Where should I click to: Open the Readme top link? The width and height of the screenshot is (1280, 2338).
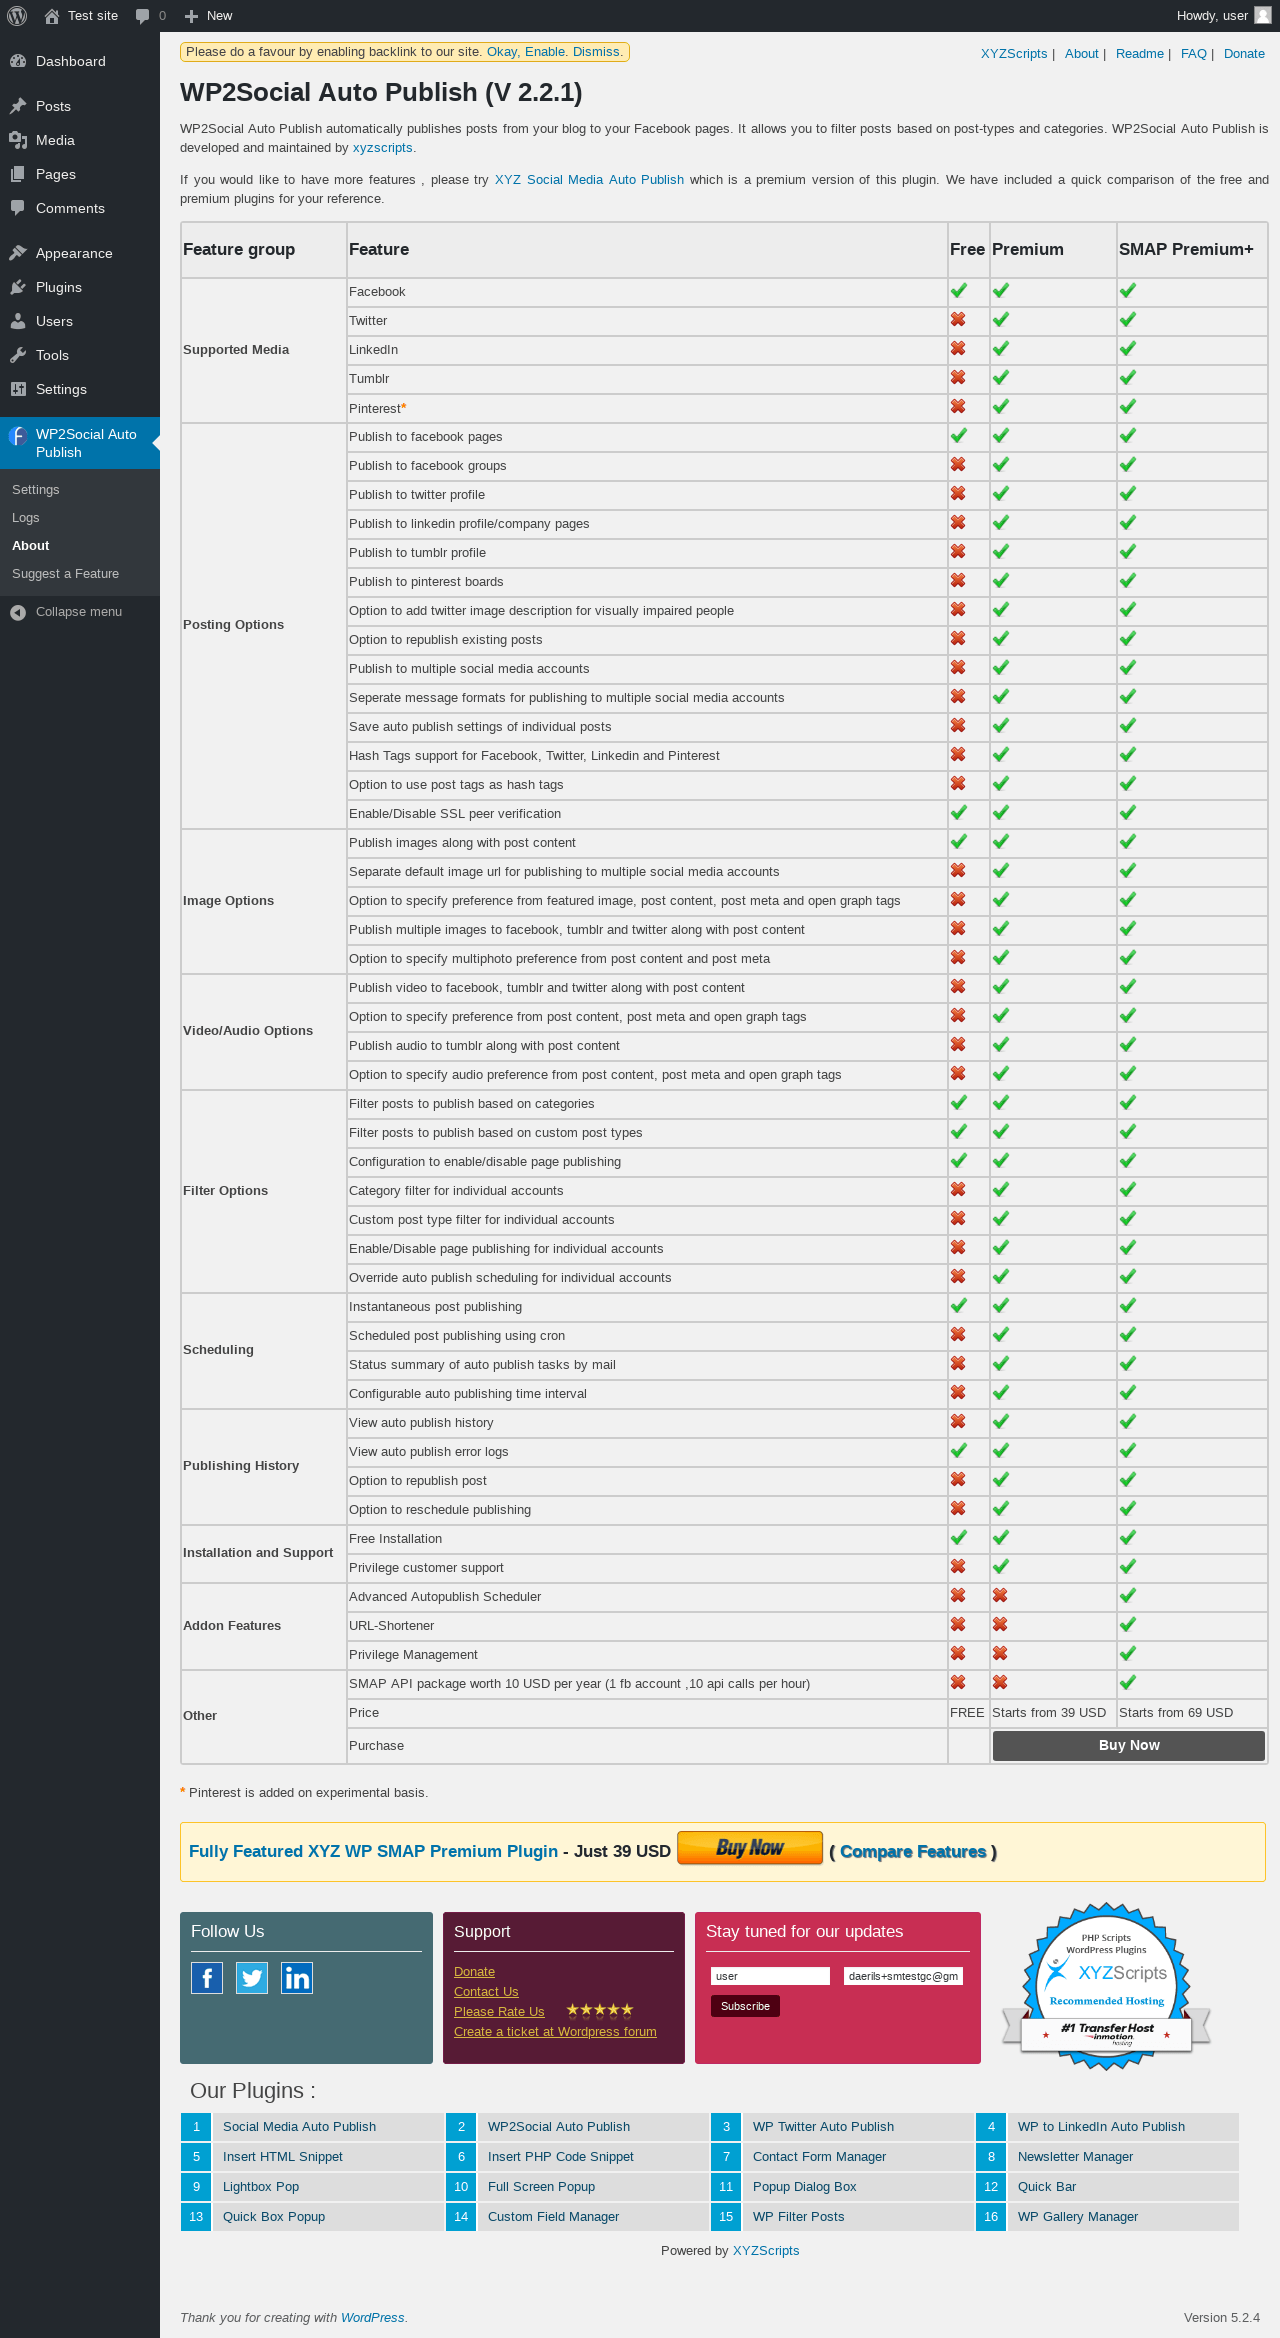(1140, 54)
